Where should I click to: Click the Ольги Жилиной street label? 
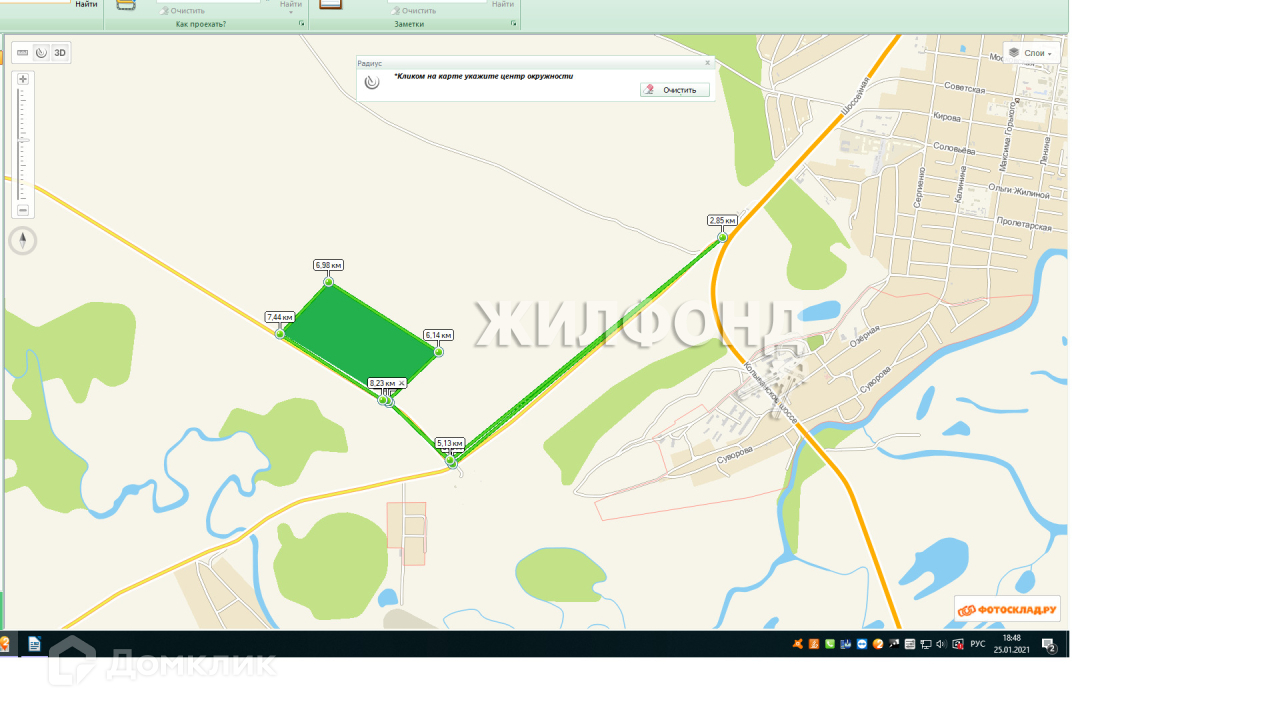click(1018, 189)
